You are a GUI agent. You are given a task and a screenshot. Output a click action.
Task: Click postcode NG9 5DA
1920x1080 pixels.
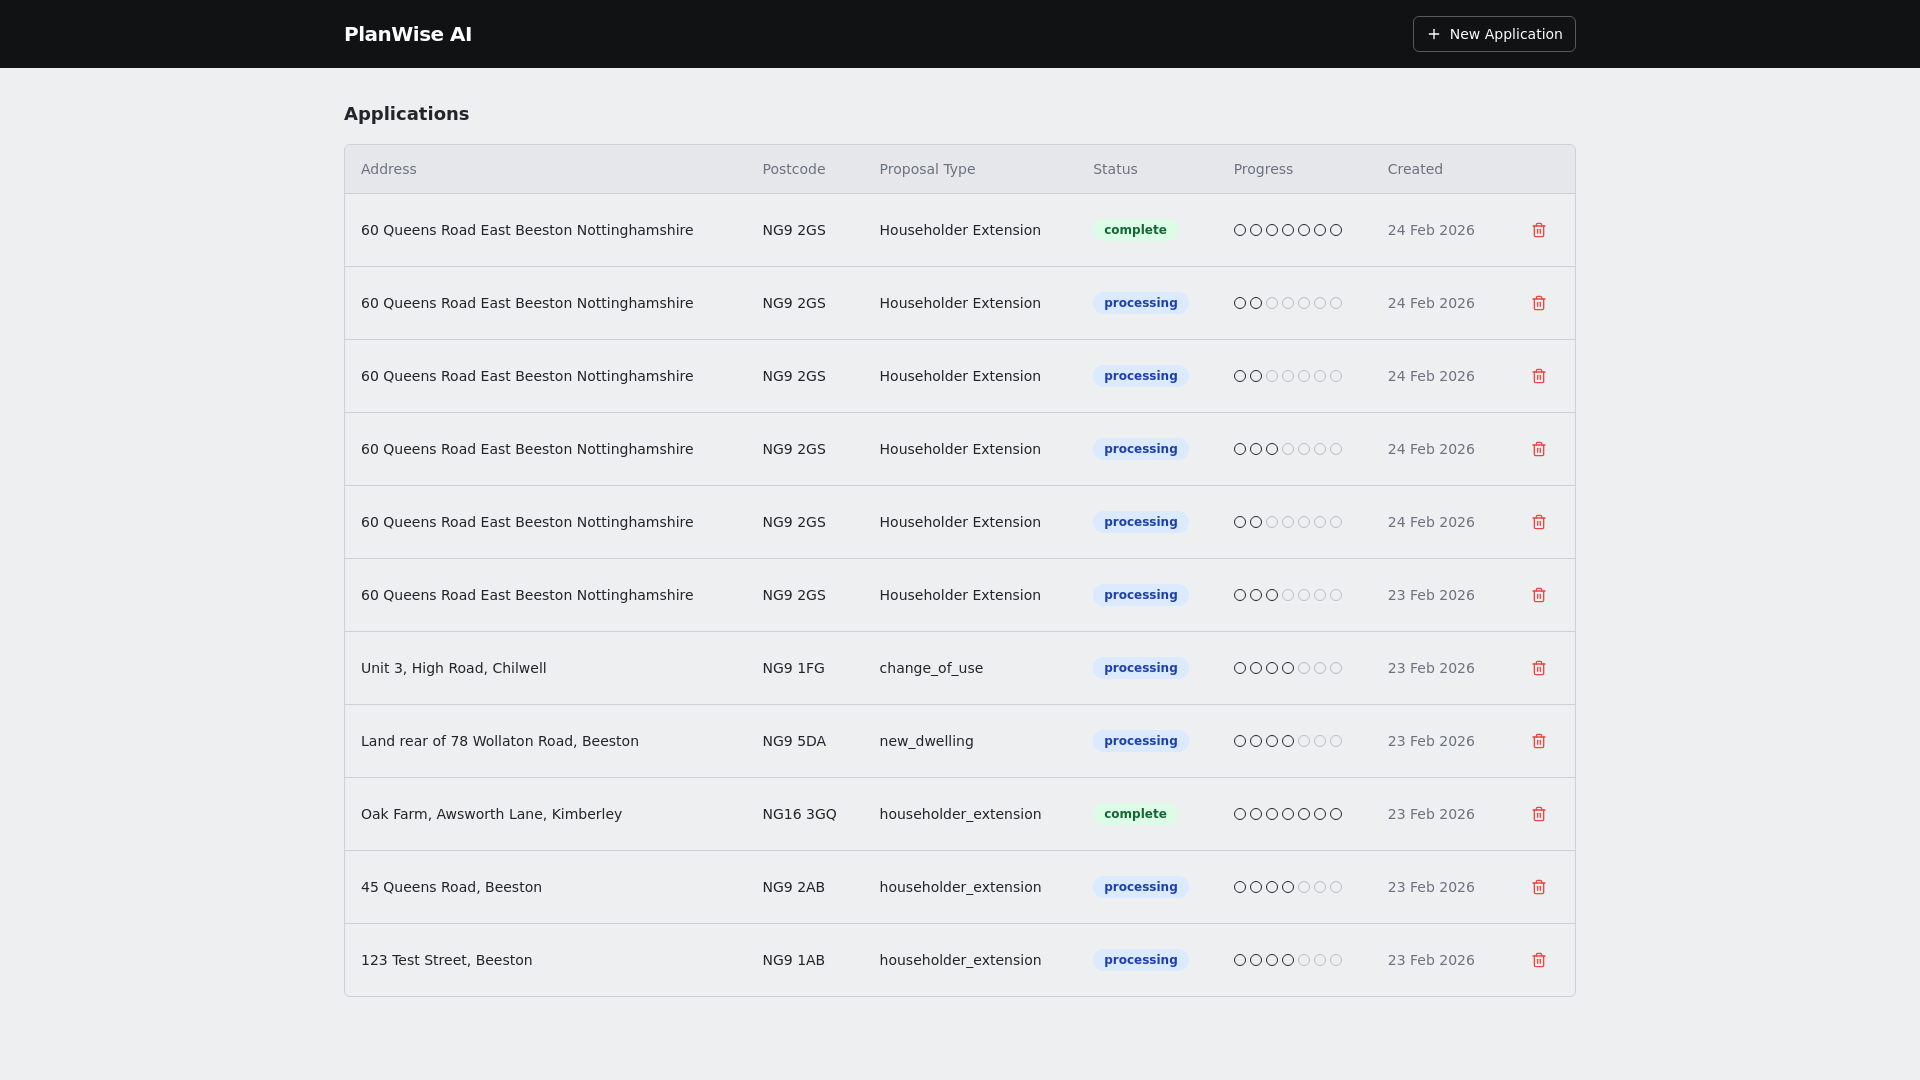click(x=794, y=741)
